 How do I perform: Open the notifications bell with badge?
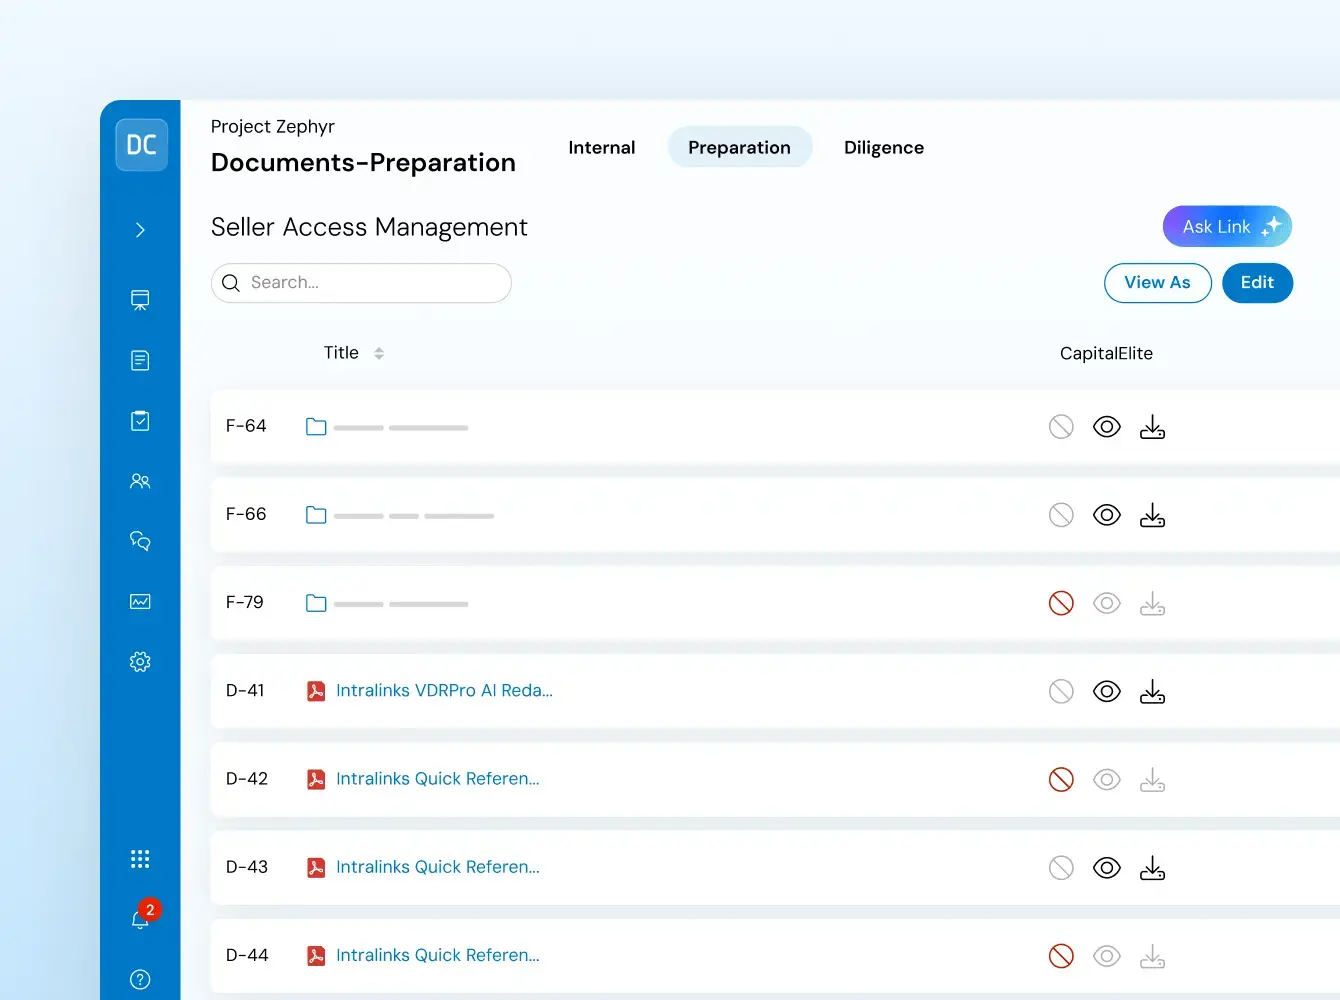coord(140,919)
